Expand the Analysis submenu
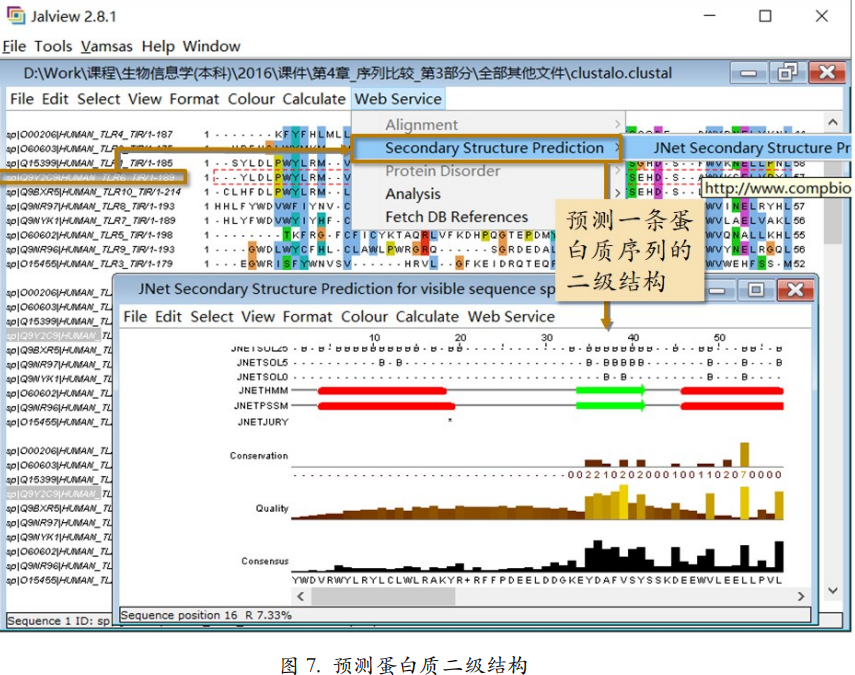Screen dimensions: 855x675 (487, 194)
